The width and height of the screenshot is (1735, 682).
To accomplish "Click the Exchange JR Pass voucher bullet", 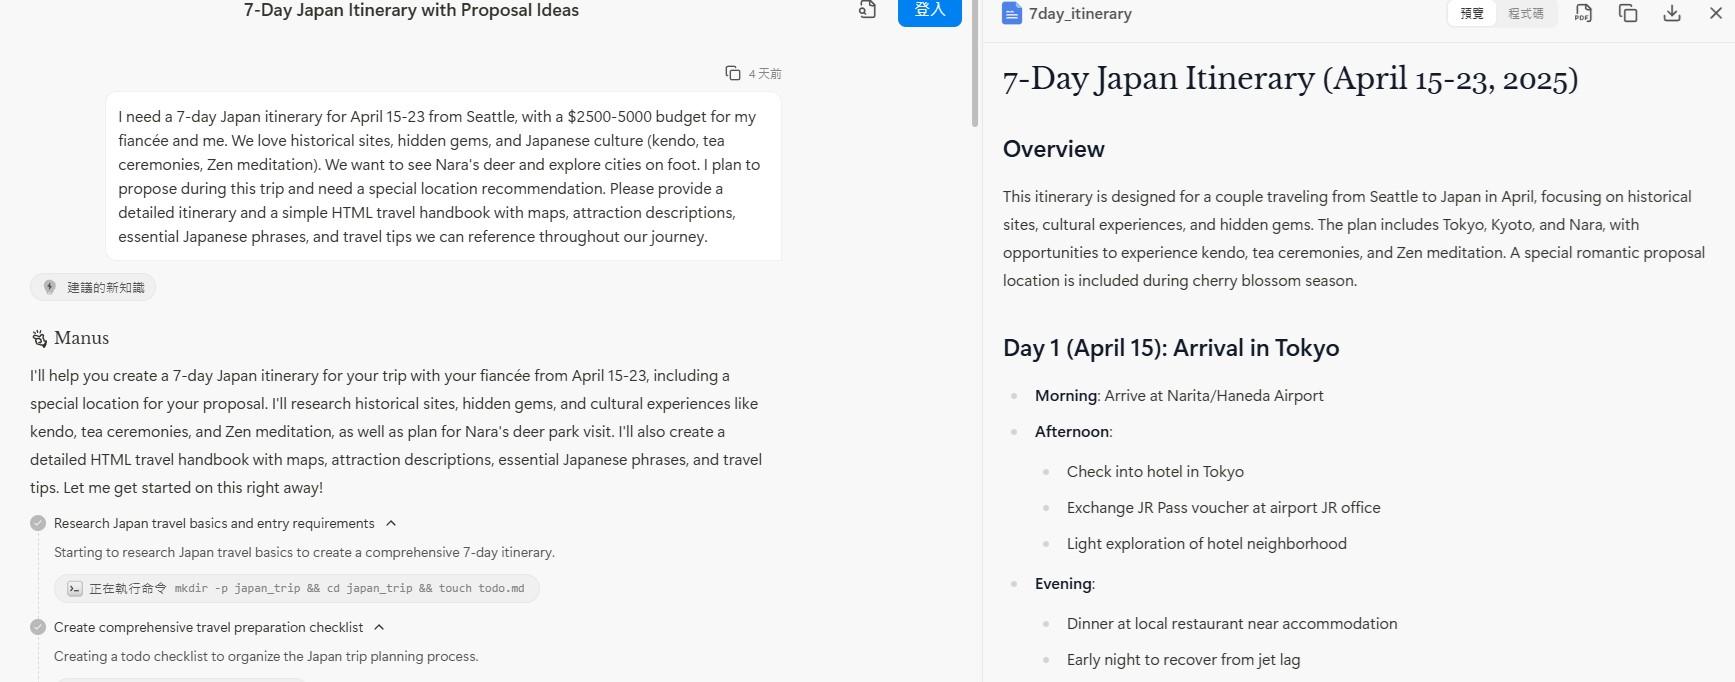I will coord(1223,508).
